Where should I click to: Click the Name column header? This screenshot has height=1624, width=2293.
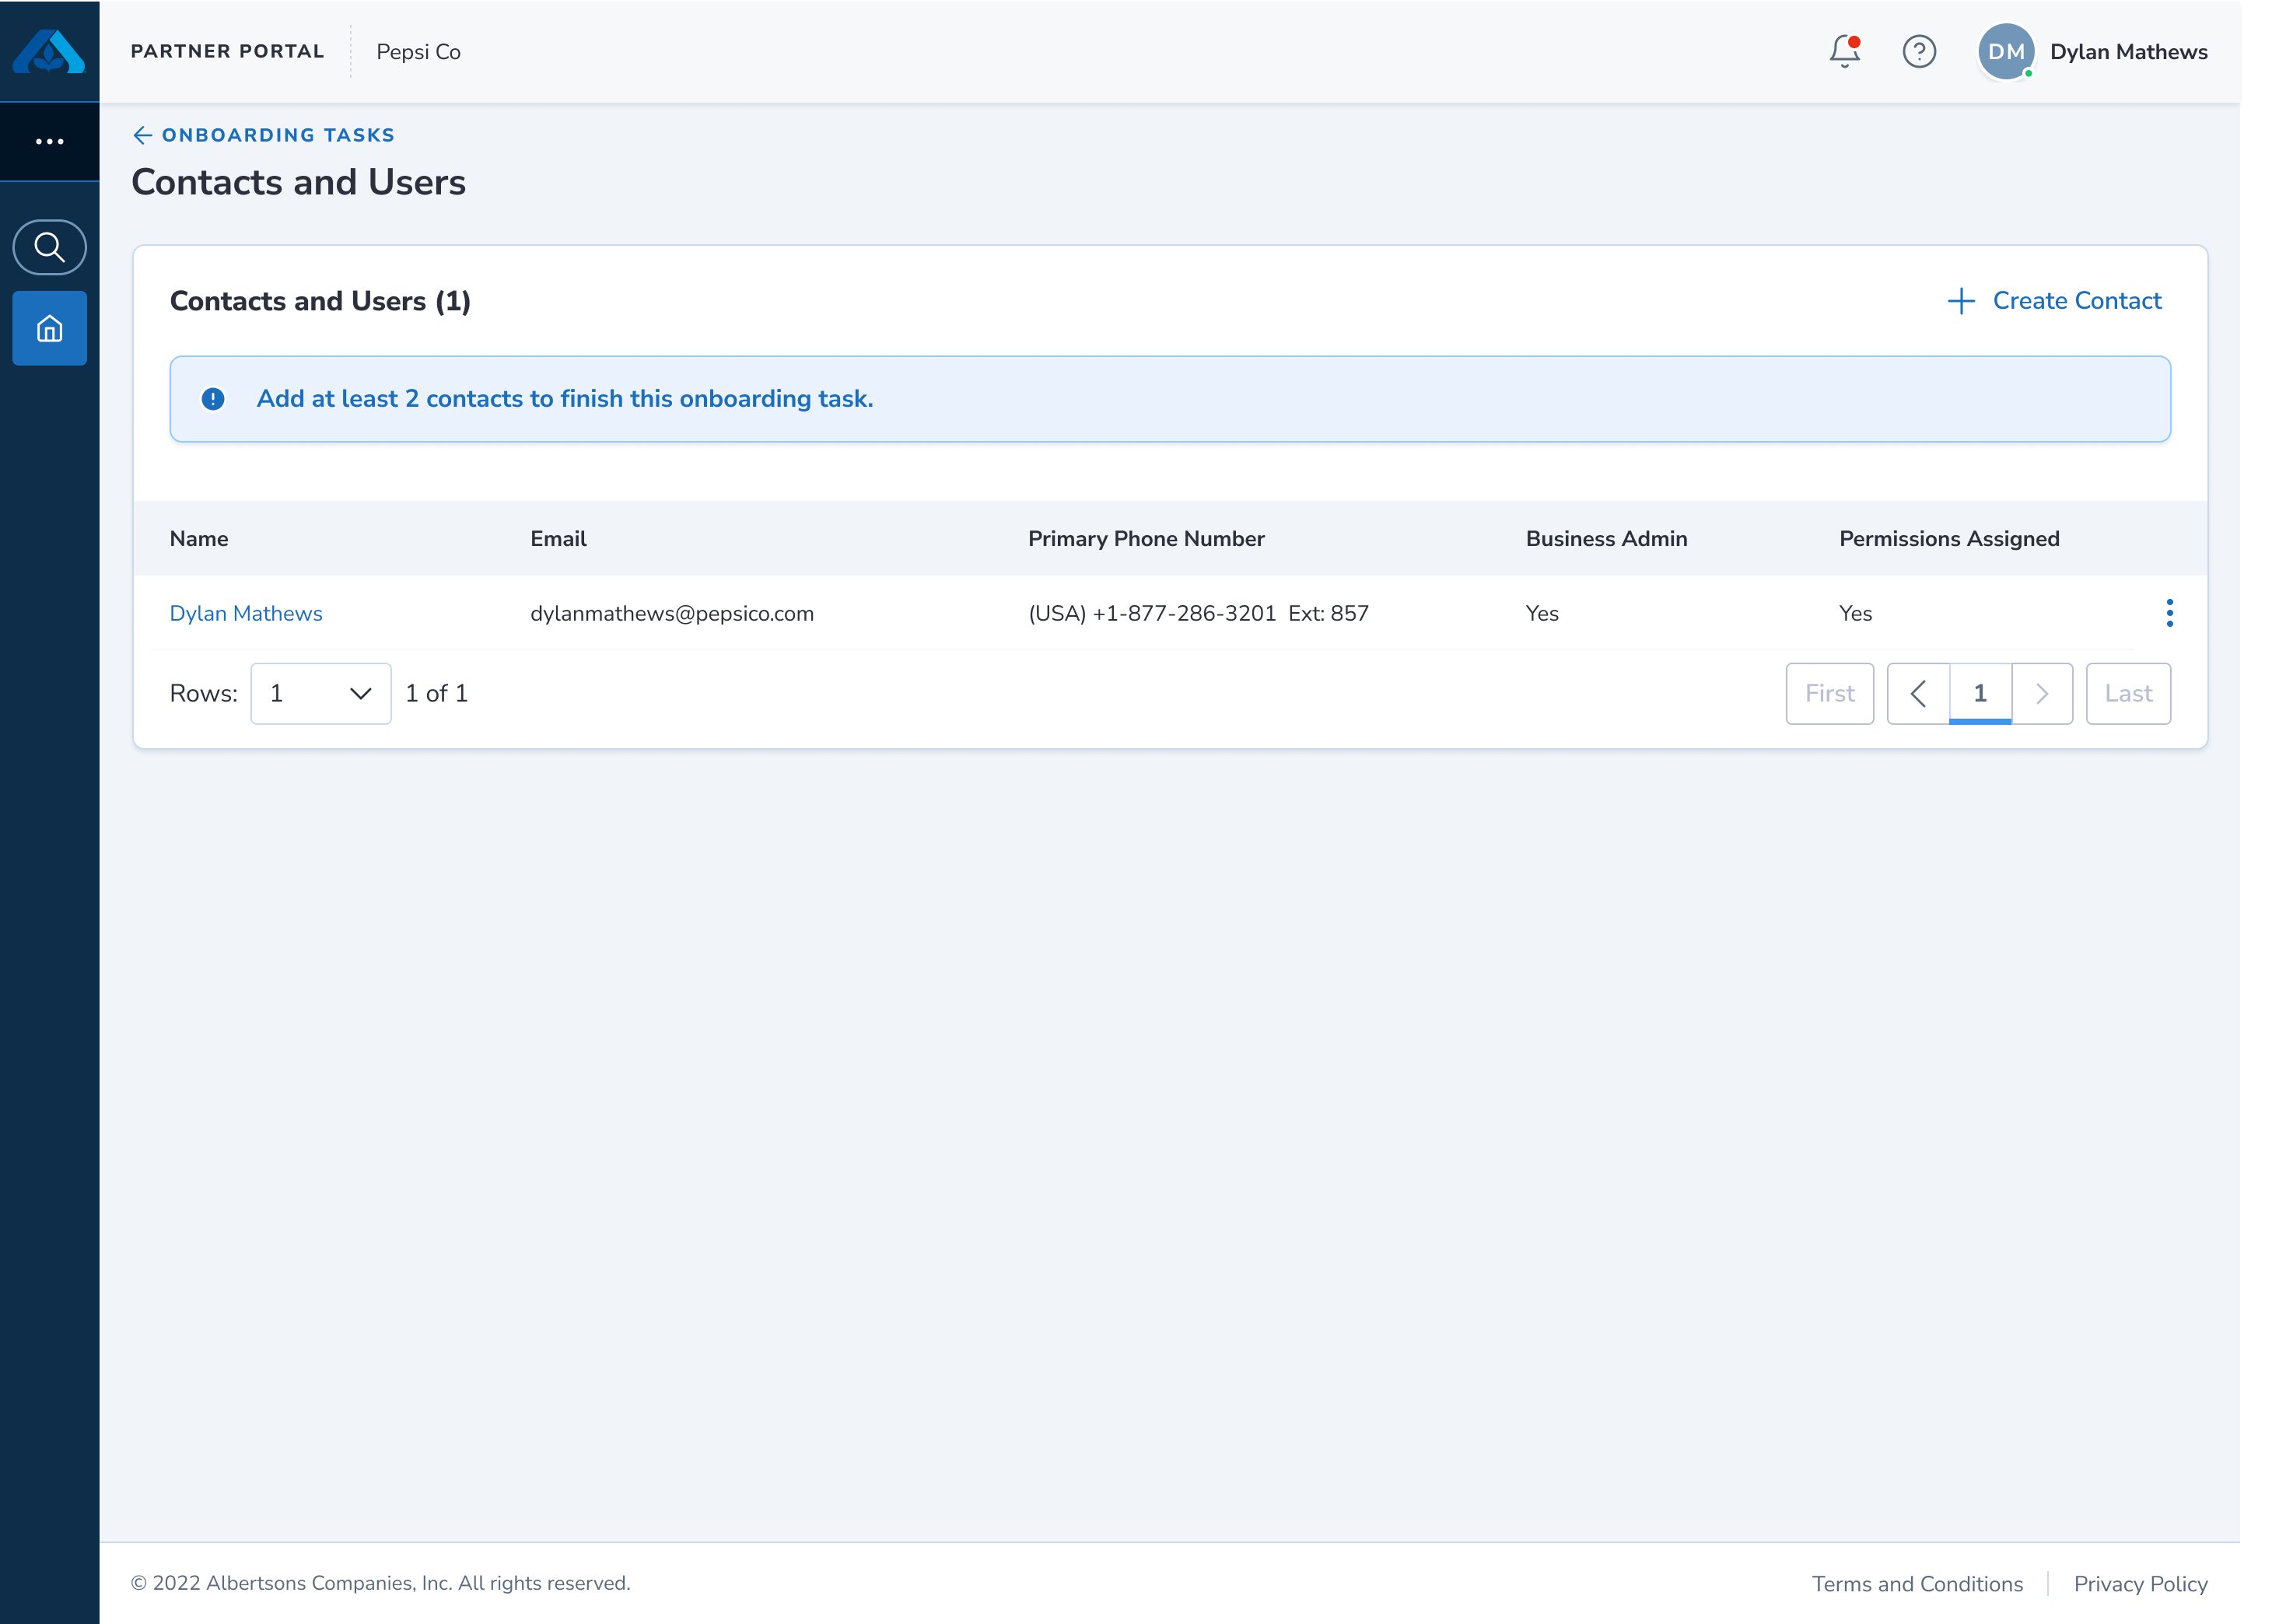(x=199, y=539)
